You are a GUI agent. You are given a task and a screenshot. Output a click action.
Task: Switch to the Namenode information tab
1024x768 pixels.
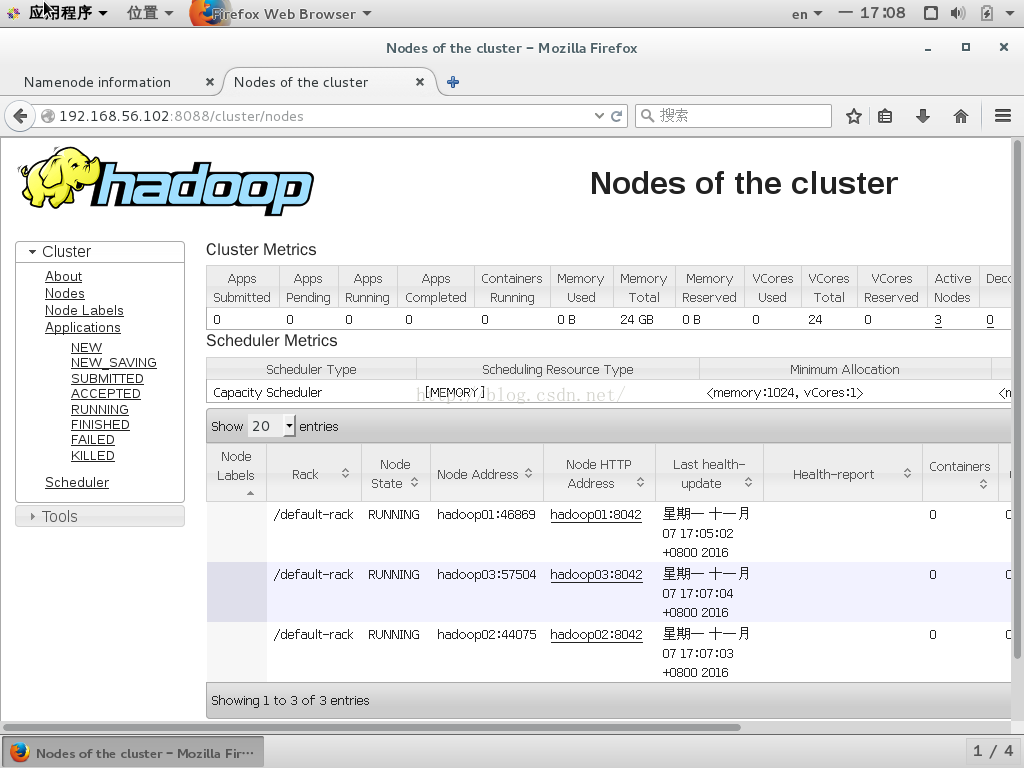pos(97,82)
